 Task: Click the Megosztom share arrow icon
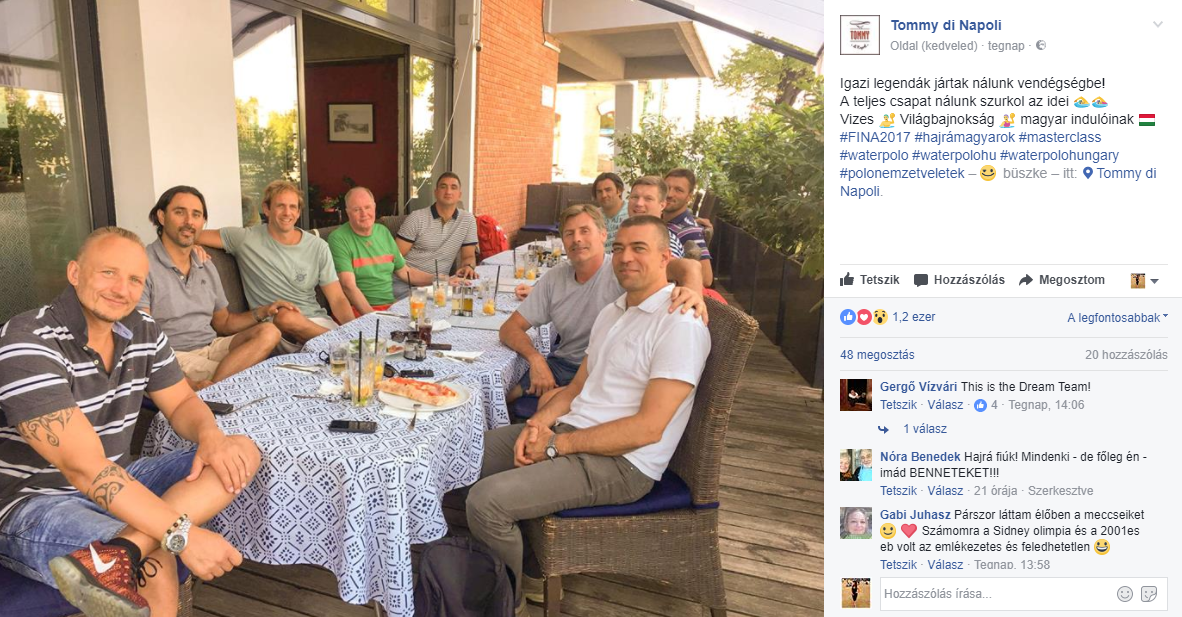(1025, 280)
